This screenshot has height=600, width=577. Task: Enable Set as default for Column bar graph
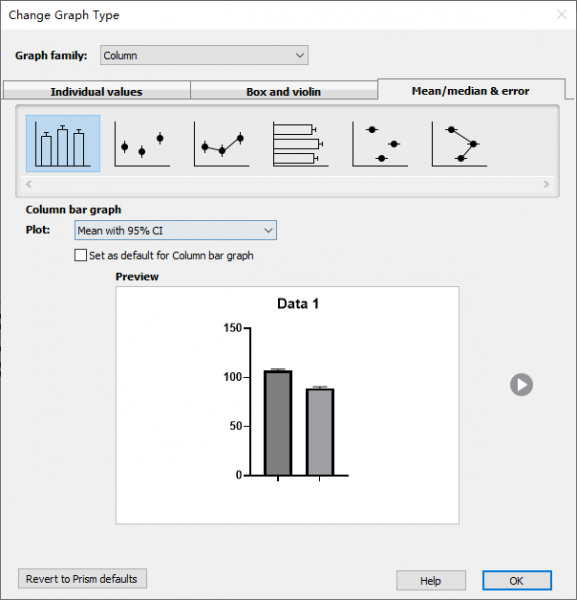80,255
